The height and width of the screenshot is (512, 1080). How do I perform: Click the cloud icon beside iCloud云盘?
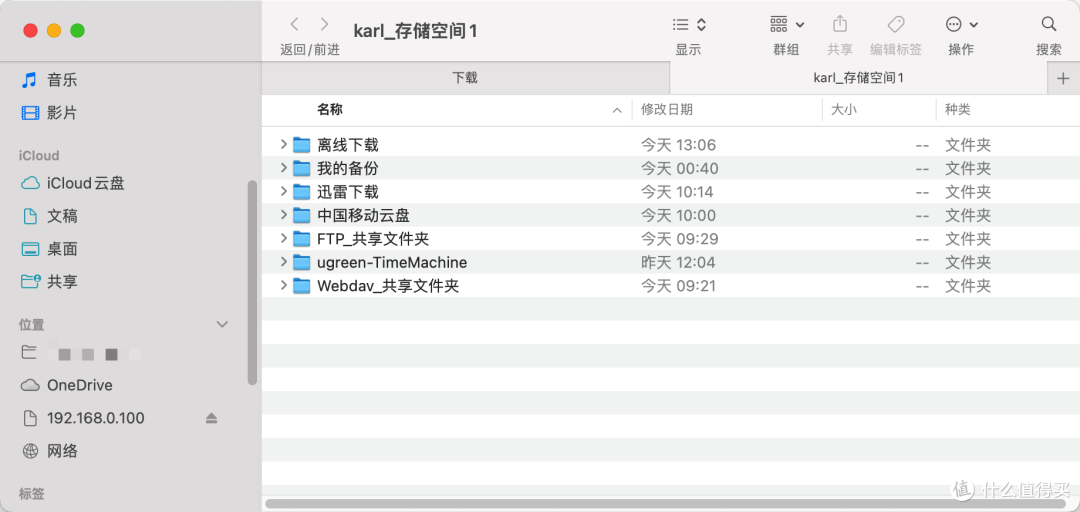tap(30, 183)
